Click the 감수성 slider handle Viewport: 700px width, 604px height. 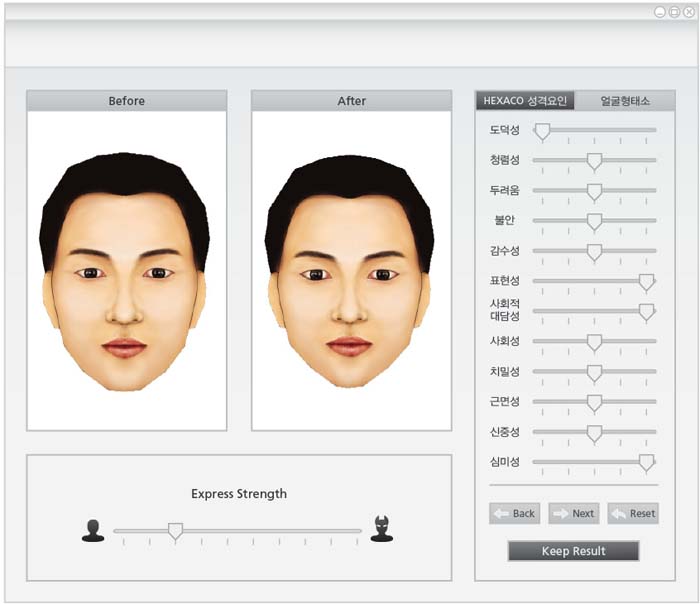pos(594,253)
